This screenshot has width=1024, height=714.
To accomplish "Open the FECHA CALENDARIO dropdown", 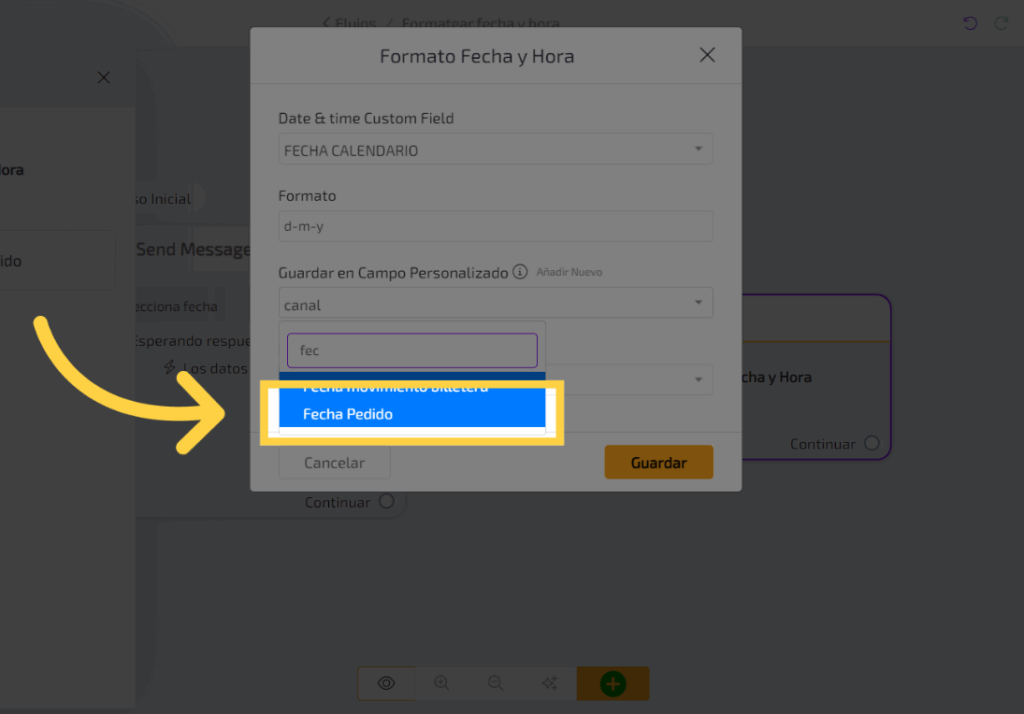I will tap(495, 150).
